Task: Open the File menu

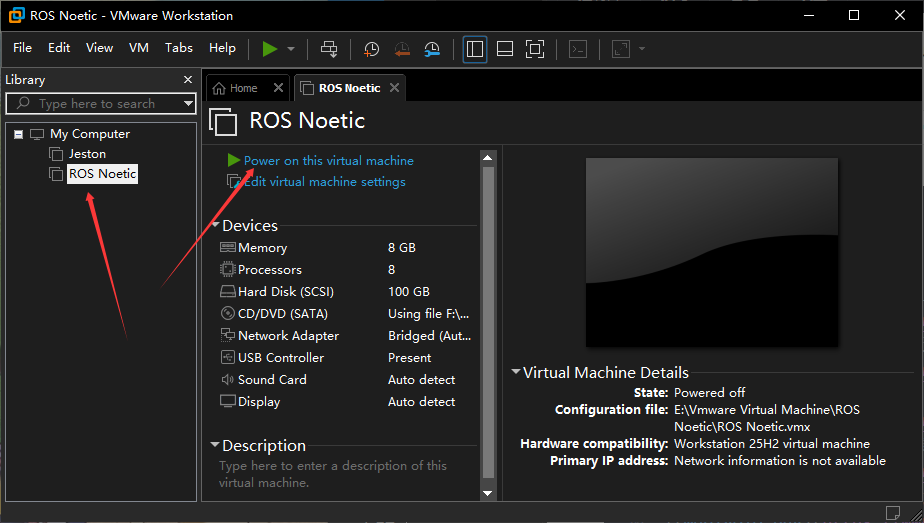Action: pos(22,48)
